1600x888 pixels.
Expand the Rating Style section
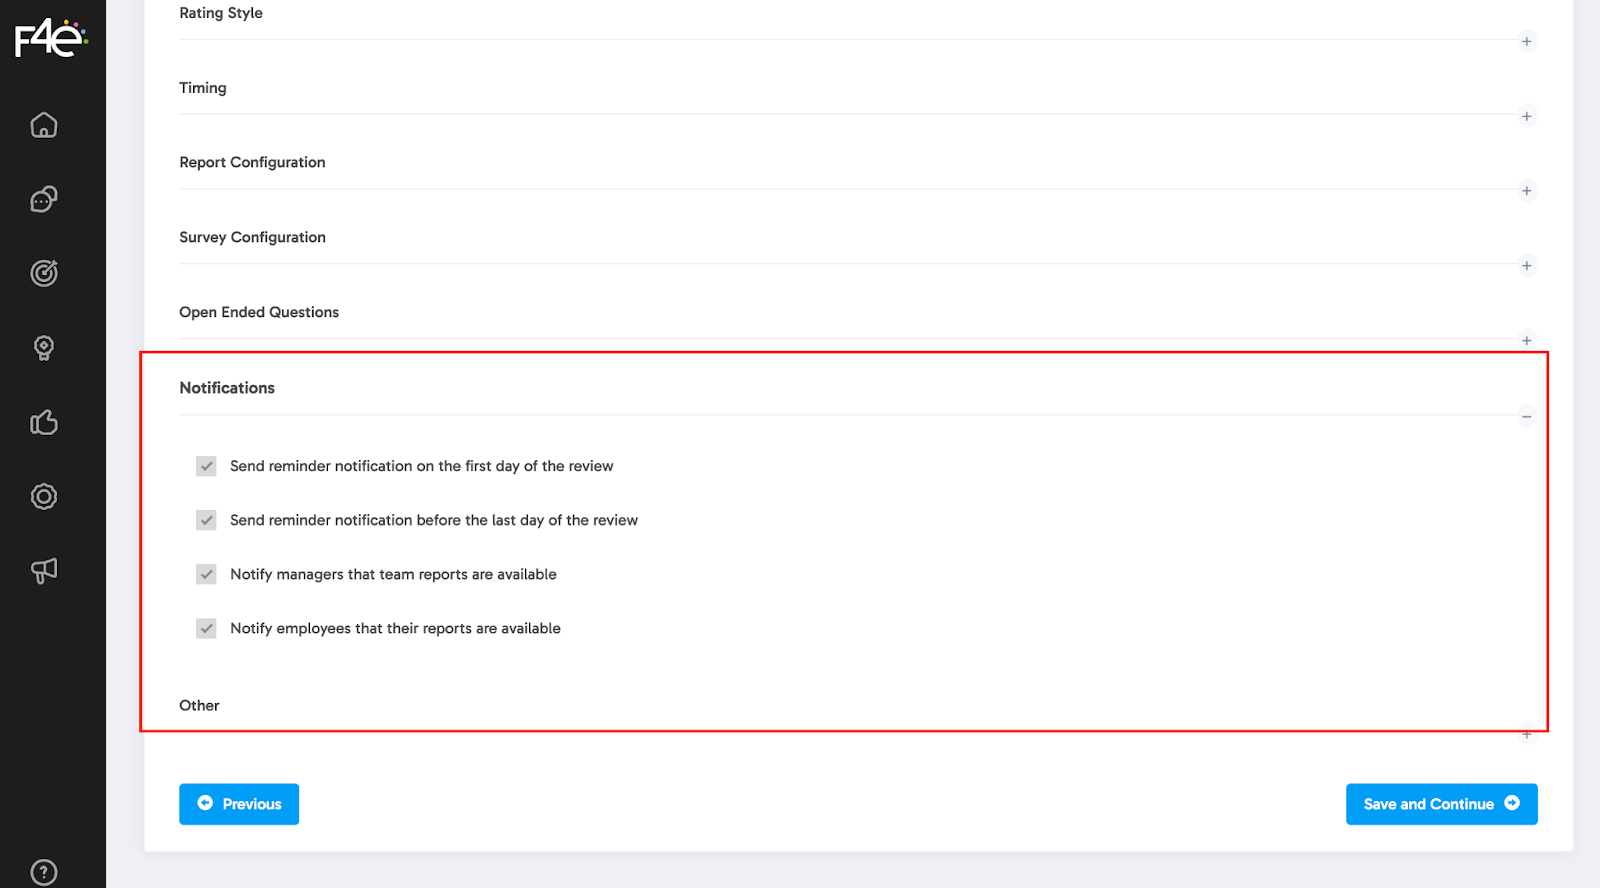point(1526,41)
